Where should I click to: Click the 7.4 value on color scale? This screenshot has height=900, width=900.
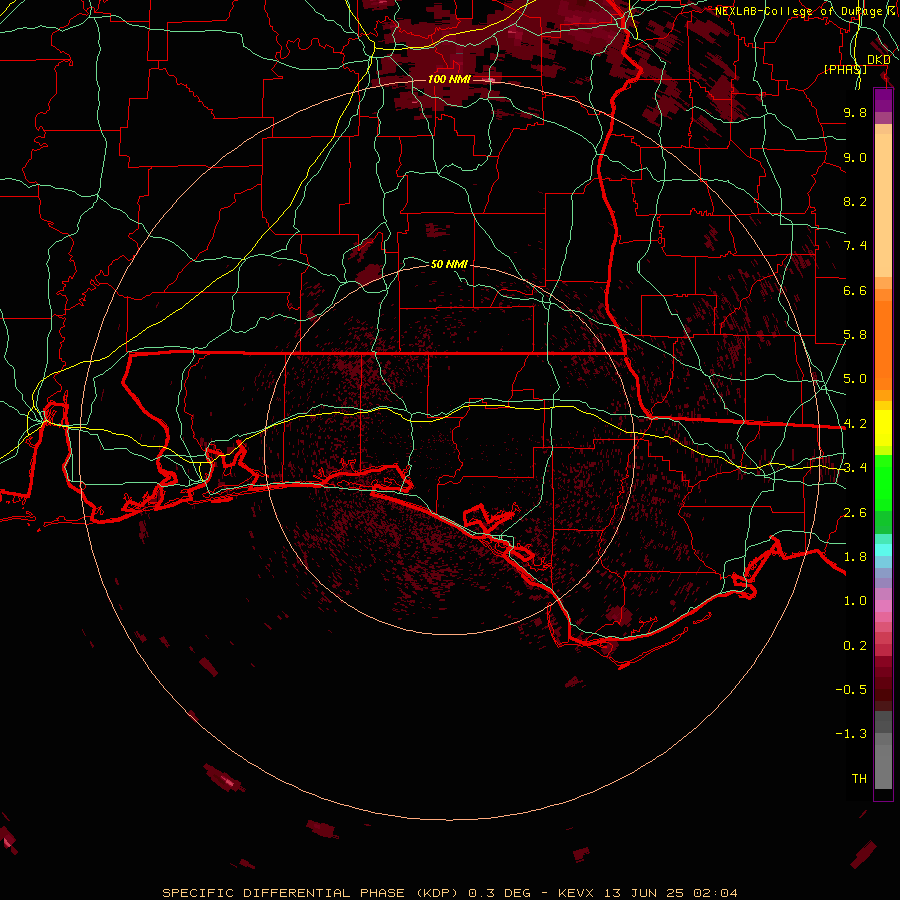click(x=855, y=246)
